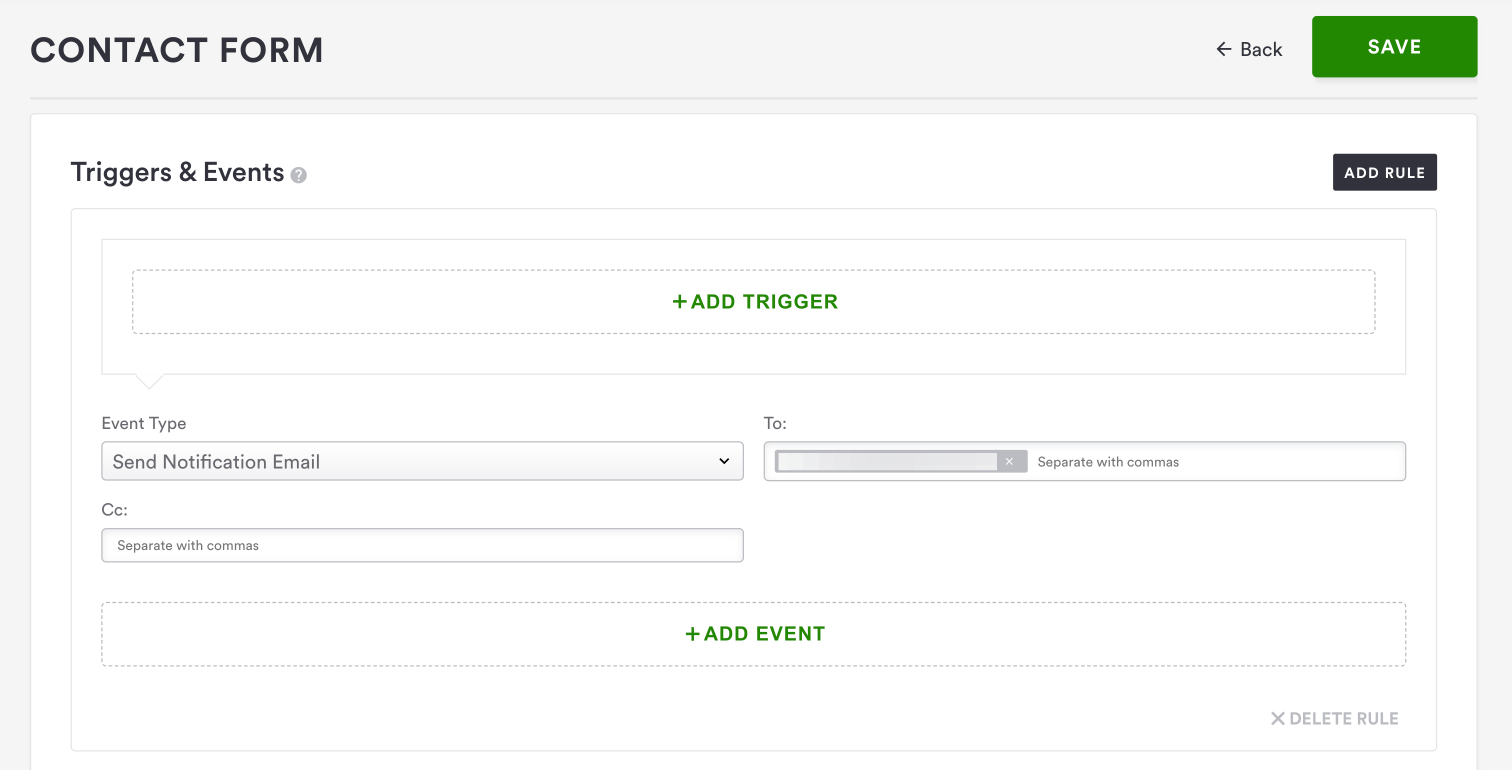Click the ADD EVENT text
Viewport: 1512px width, 770px height.
764,634
